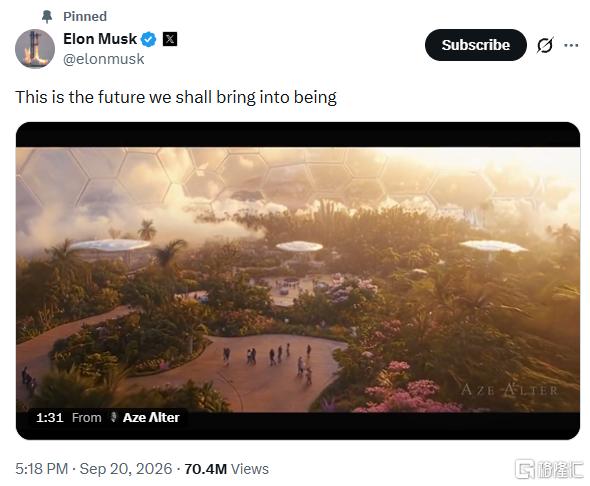
Task: Click the small Aze Alter avatar icon
Action: pyautogui.click(x=113, y=417)
